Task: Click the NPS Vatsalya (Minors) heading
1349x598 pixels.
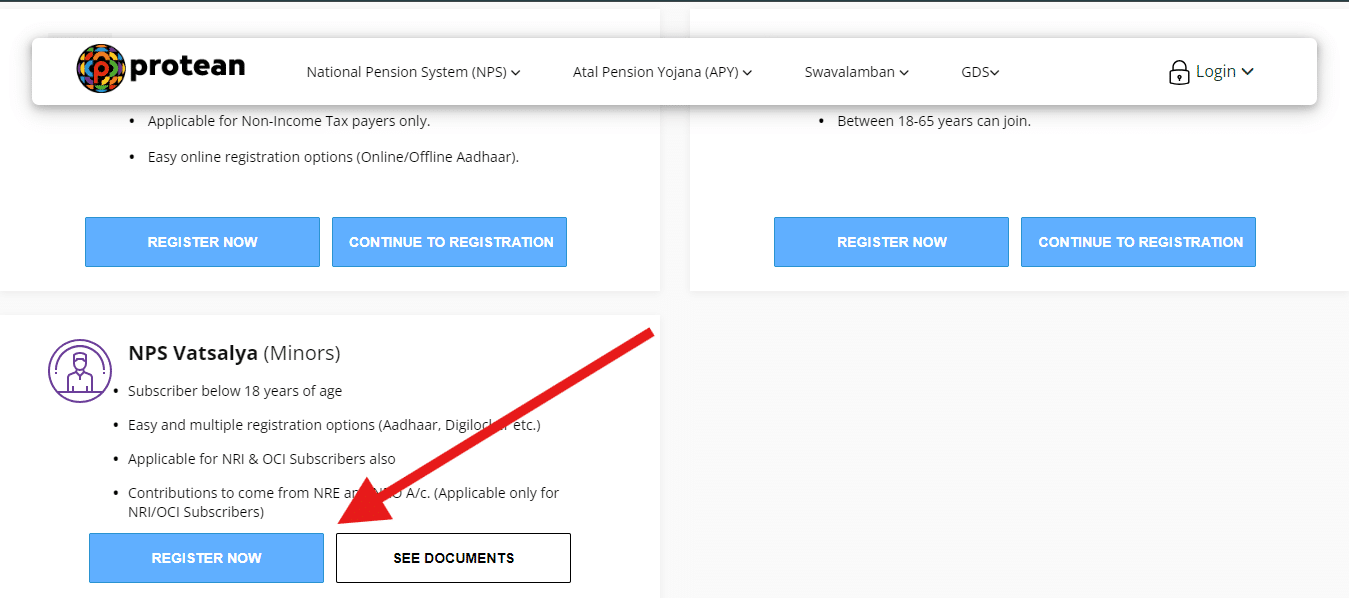Action: 233,352
